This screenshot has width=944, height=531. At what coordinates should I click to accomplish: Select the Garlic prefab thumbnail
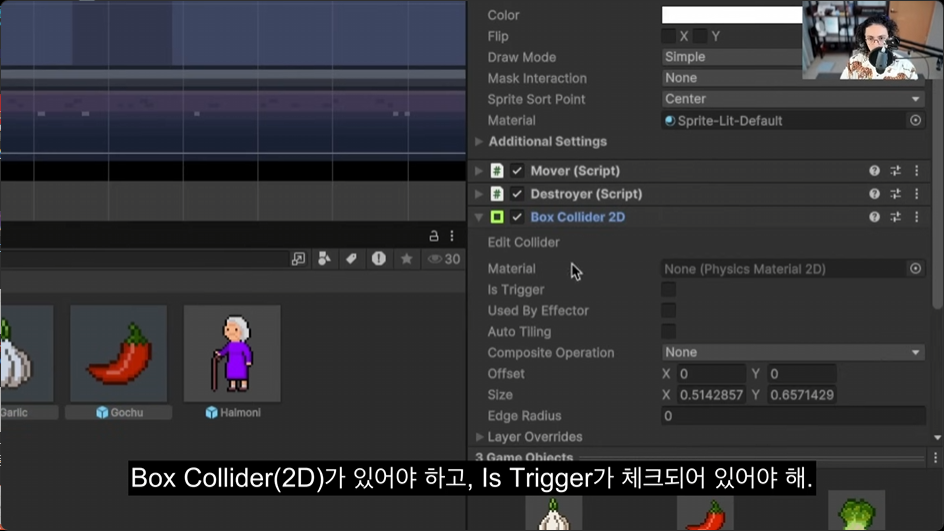point(26,353)
